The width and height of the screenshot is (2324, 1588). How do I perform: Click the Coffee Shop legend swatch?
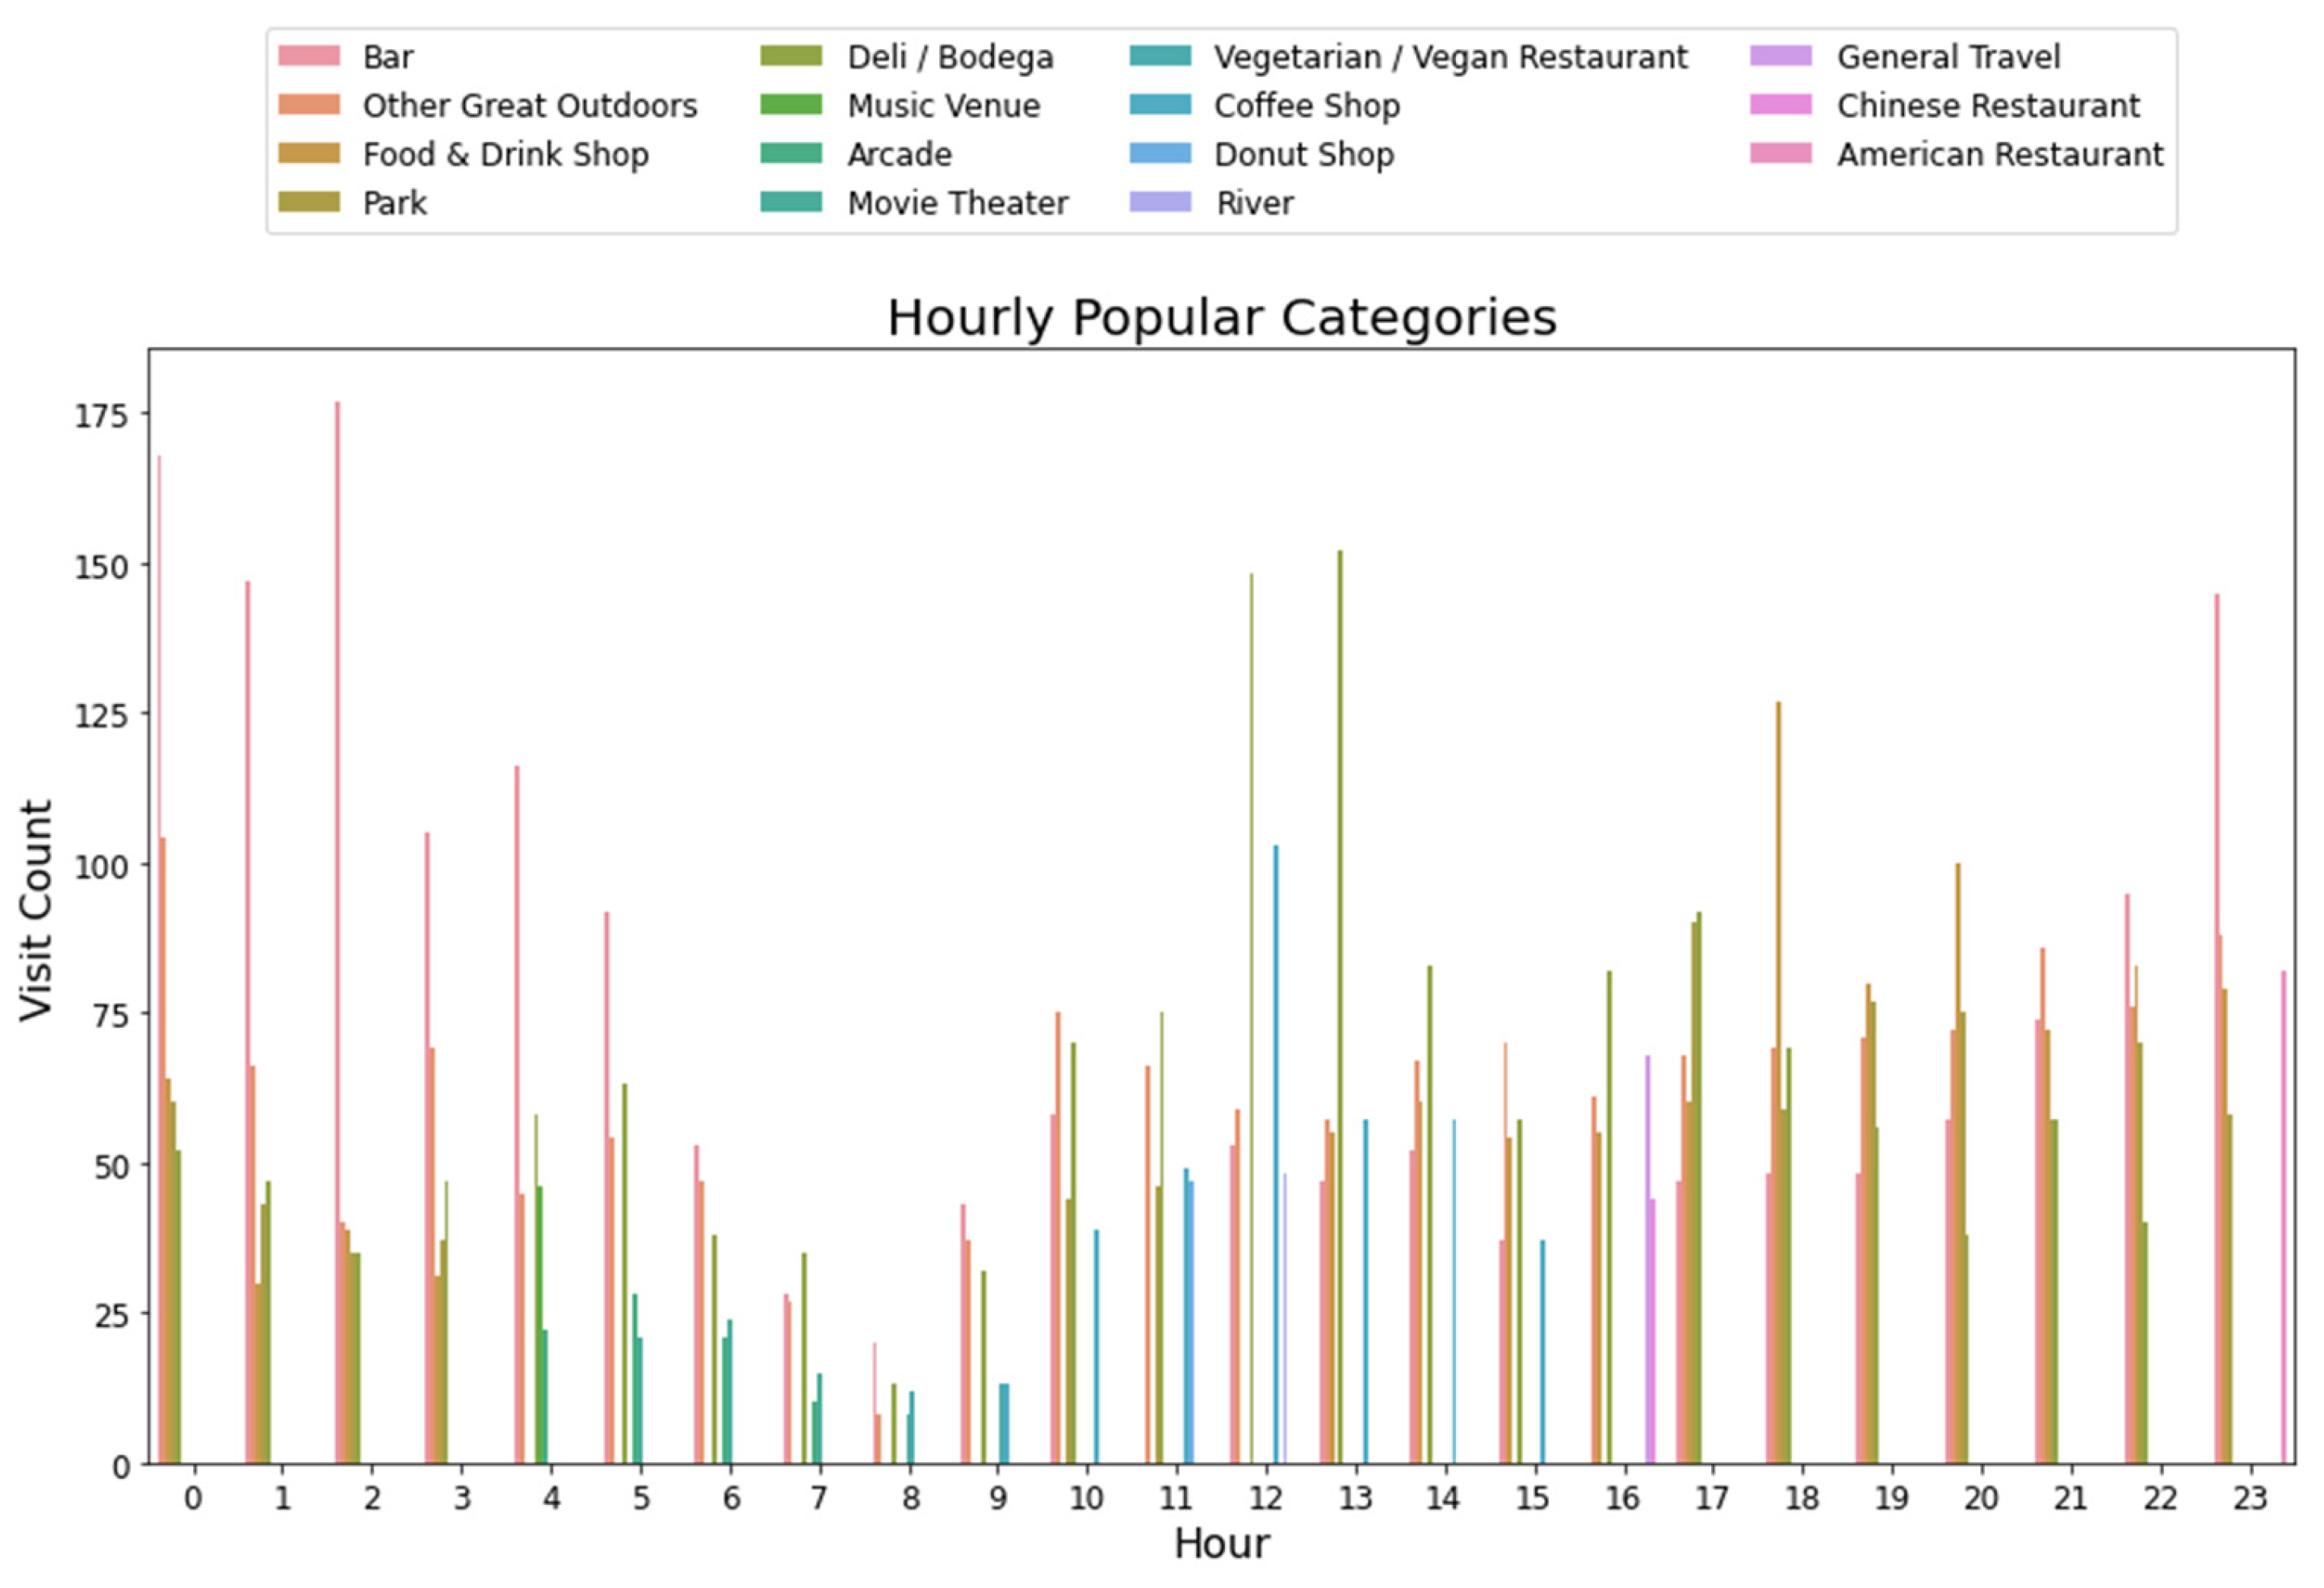pyautogui.click(x=1160, y=105)
